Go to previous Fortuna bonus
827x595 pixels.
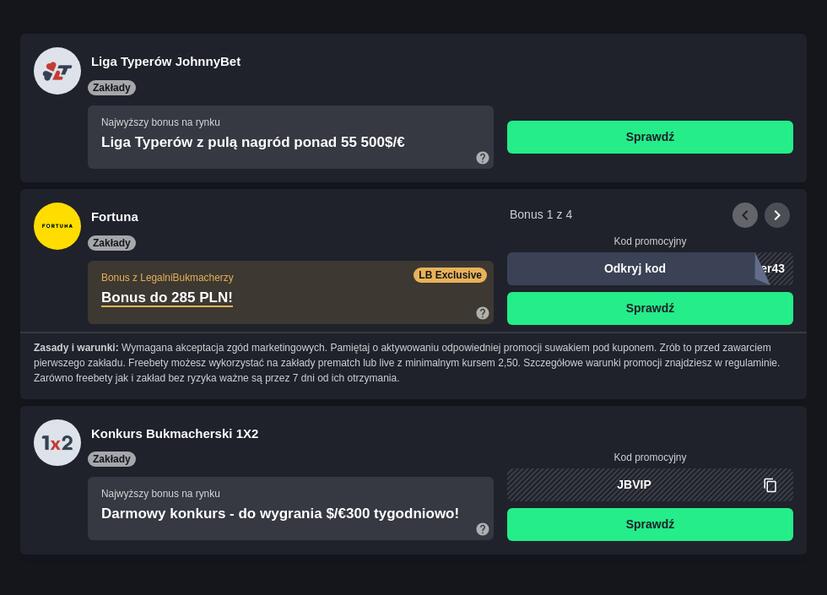(745, 215)
